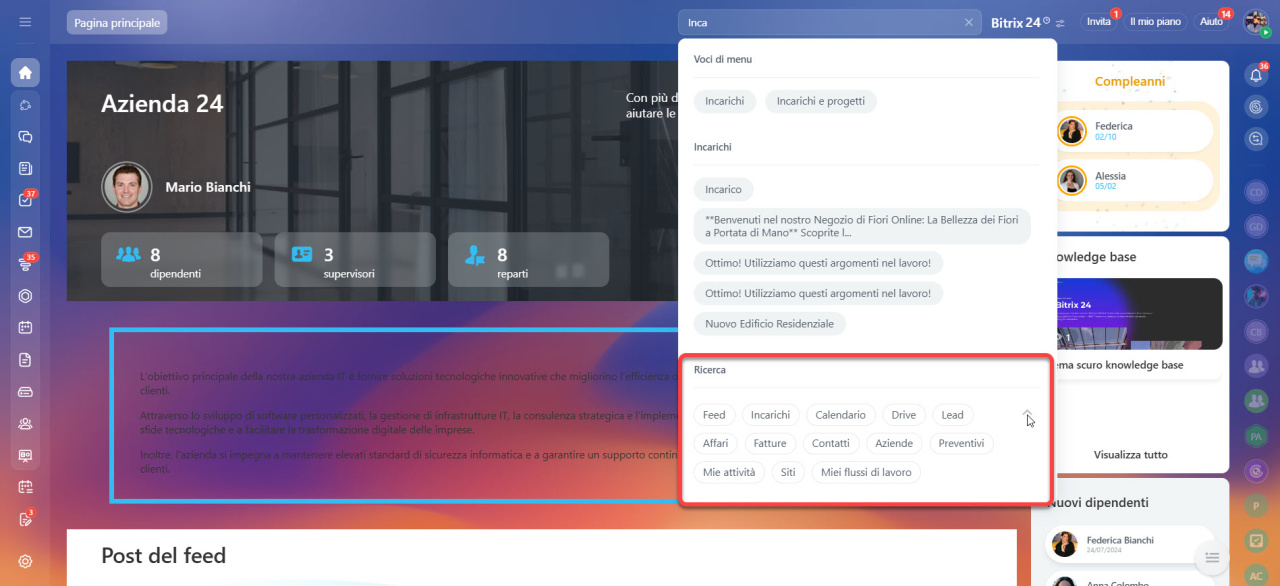This screenshot has height=586, width=1280.
Task: Select the Pagina principale tab
Action: point(117,22)
